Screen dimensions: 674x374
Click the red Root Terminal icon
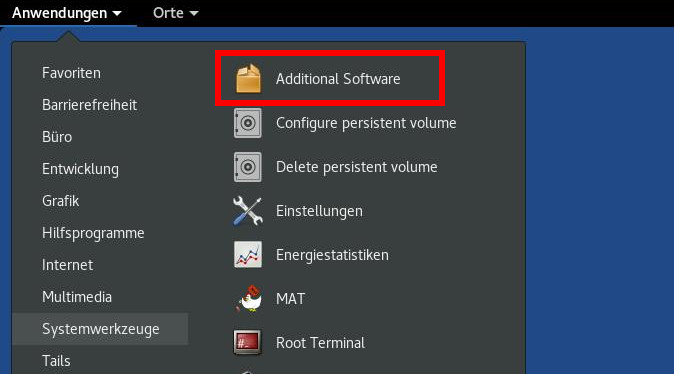pos(247,343)
